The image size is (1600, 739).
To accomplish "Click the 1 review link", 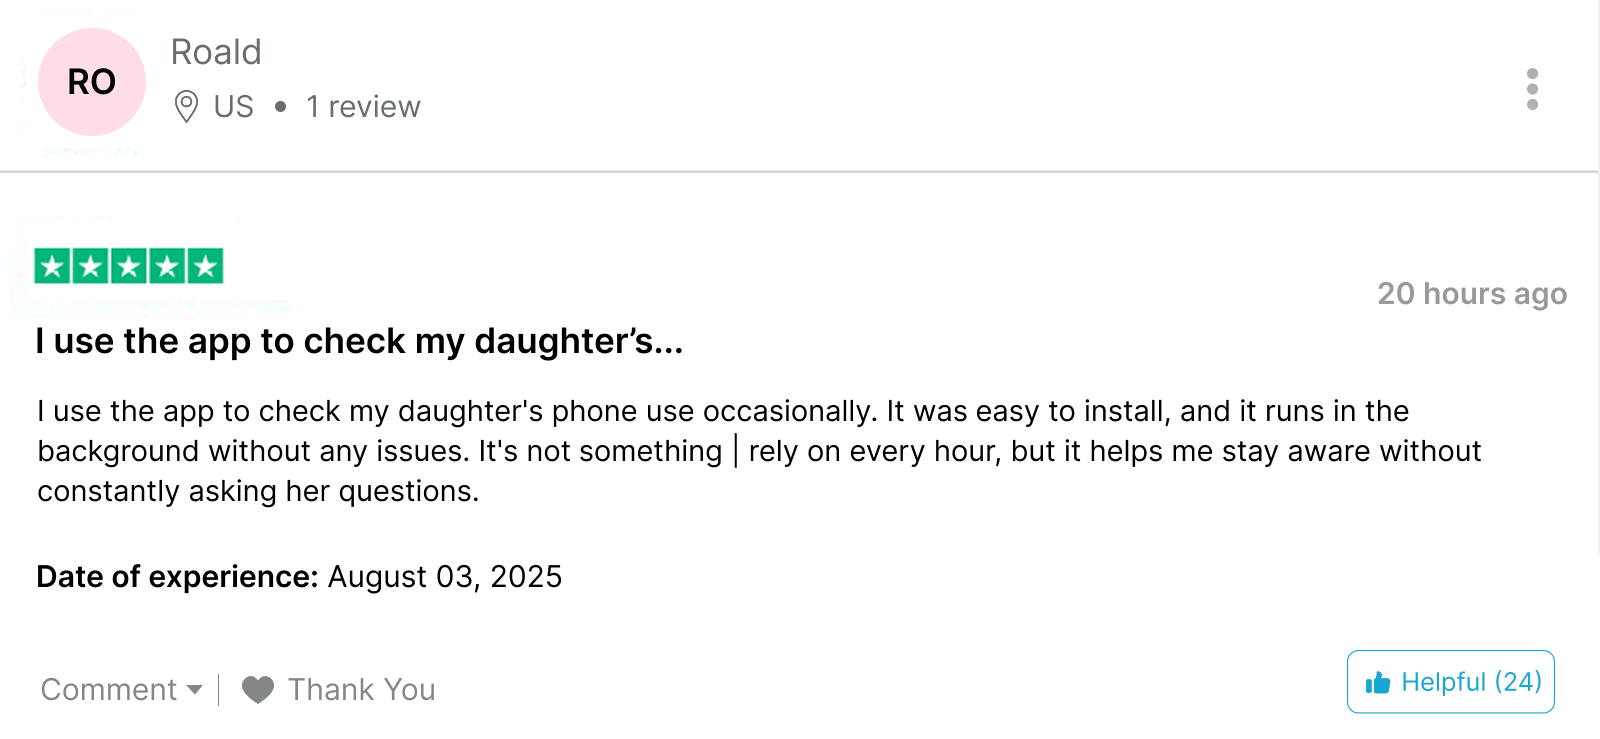I will pos(363,106).
